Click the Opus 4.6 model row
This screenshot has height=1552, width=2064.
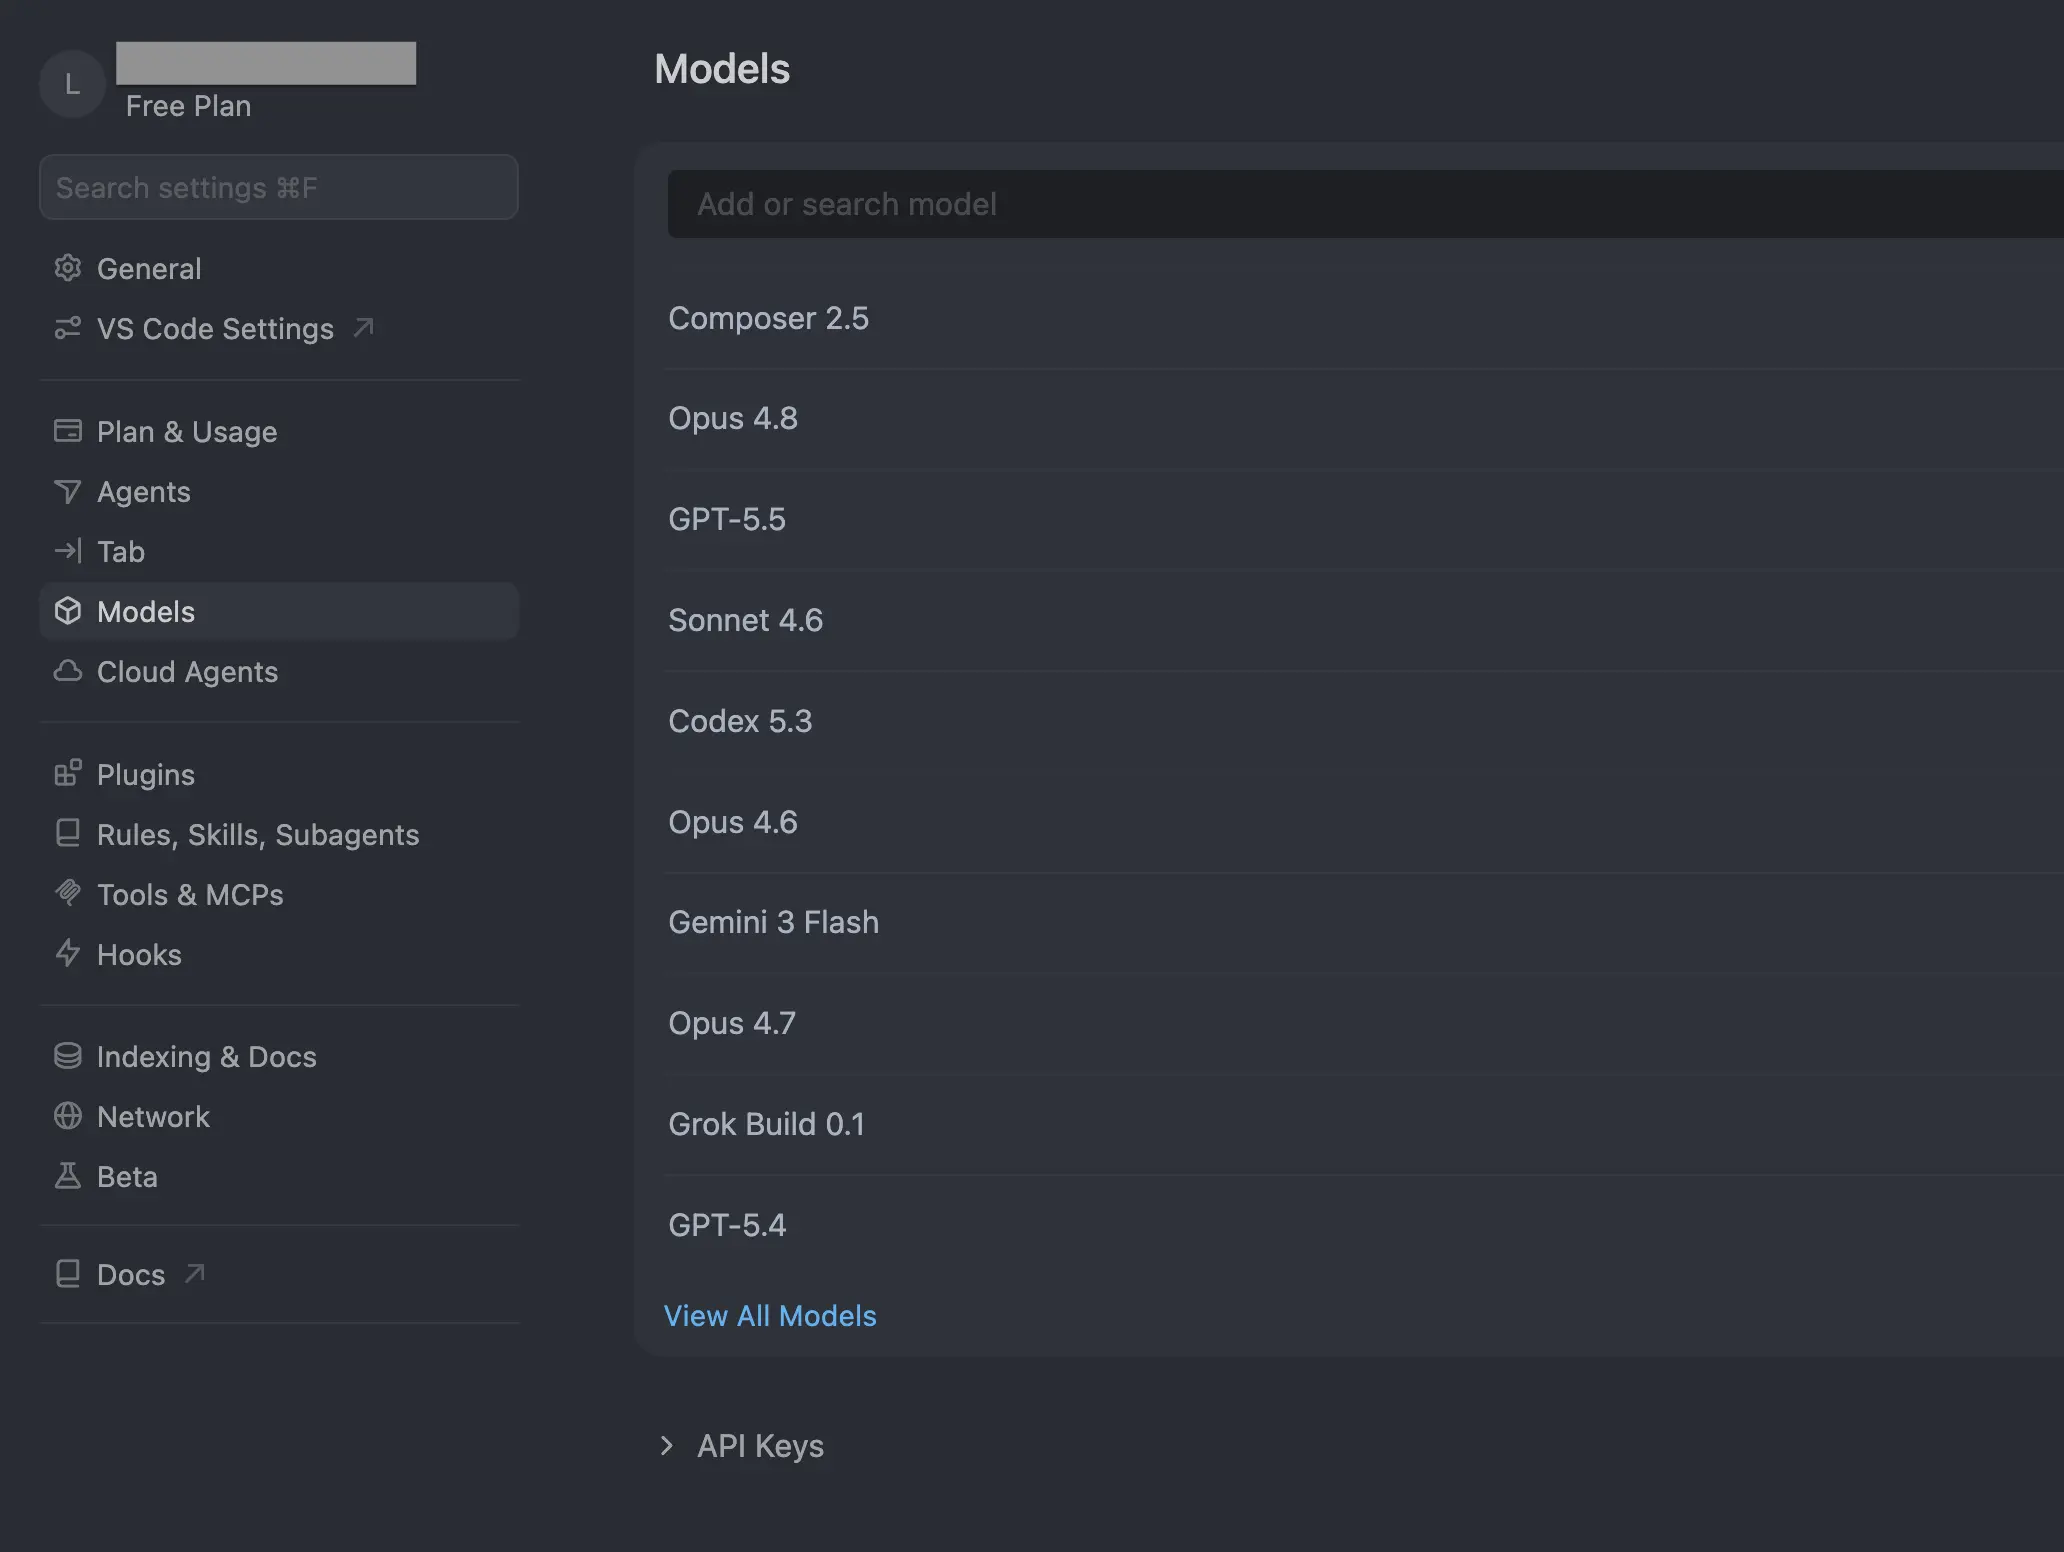[1365, 822]
